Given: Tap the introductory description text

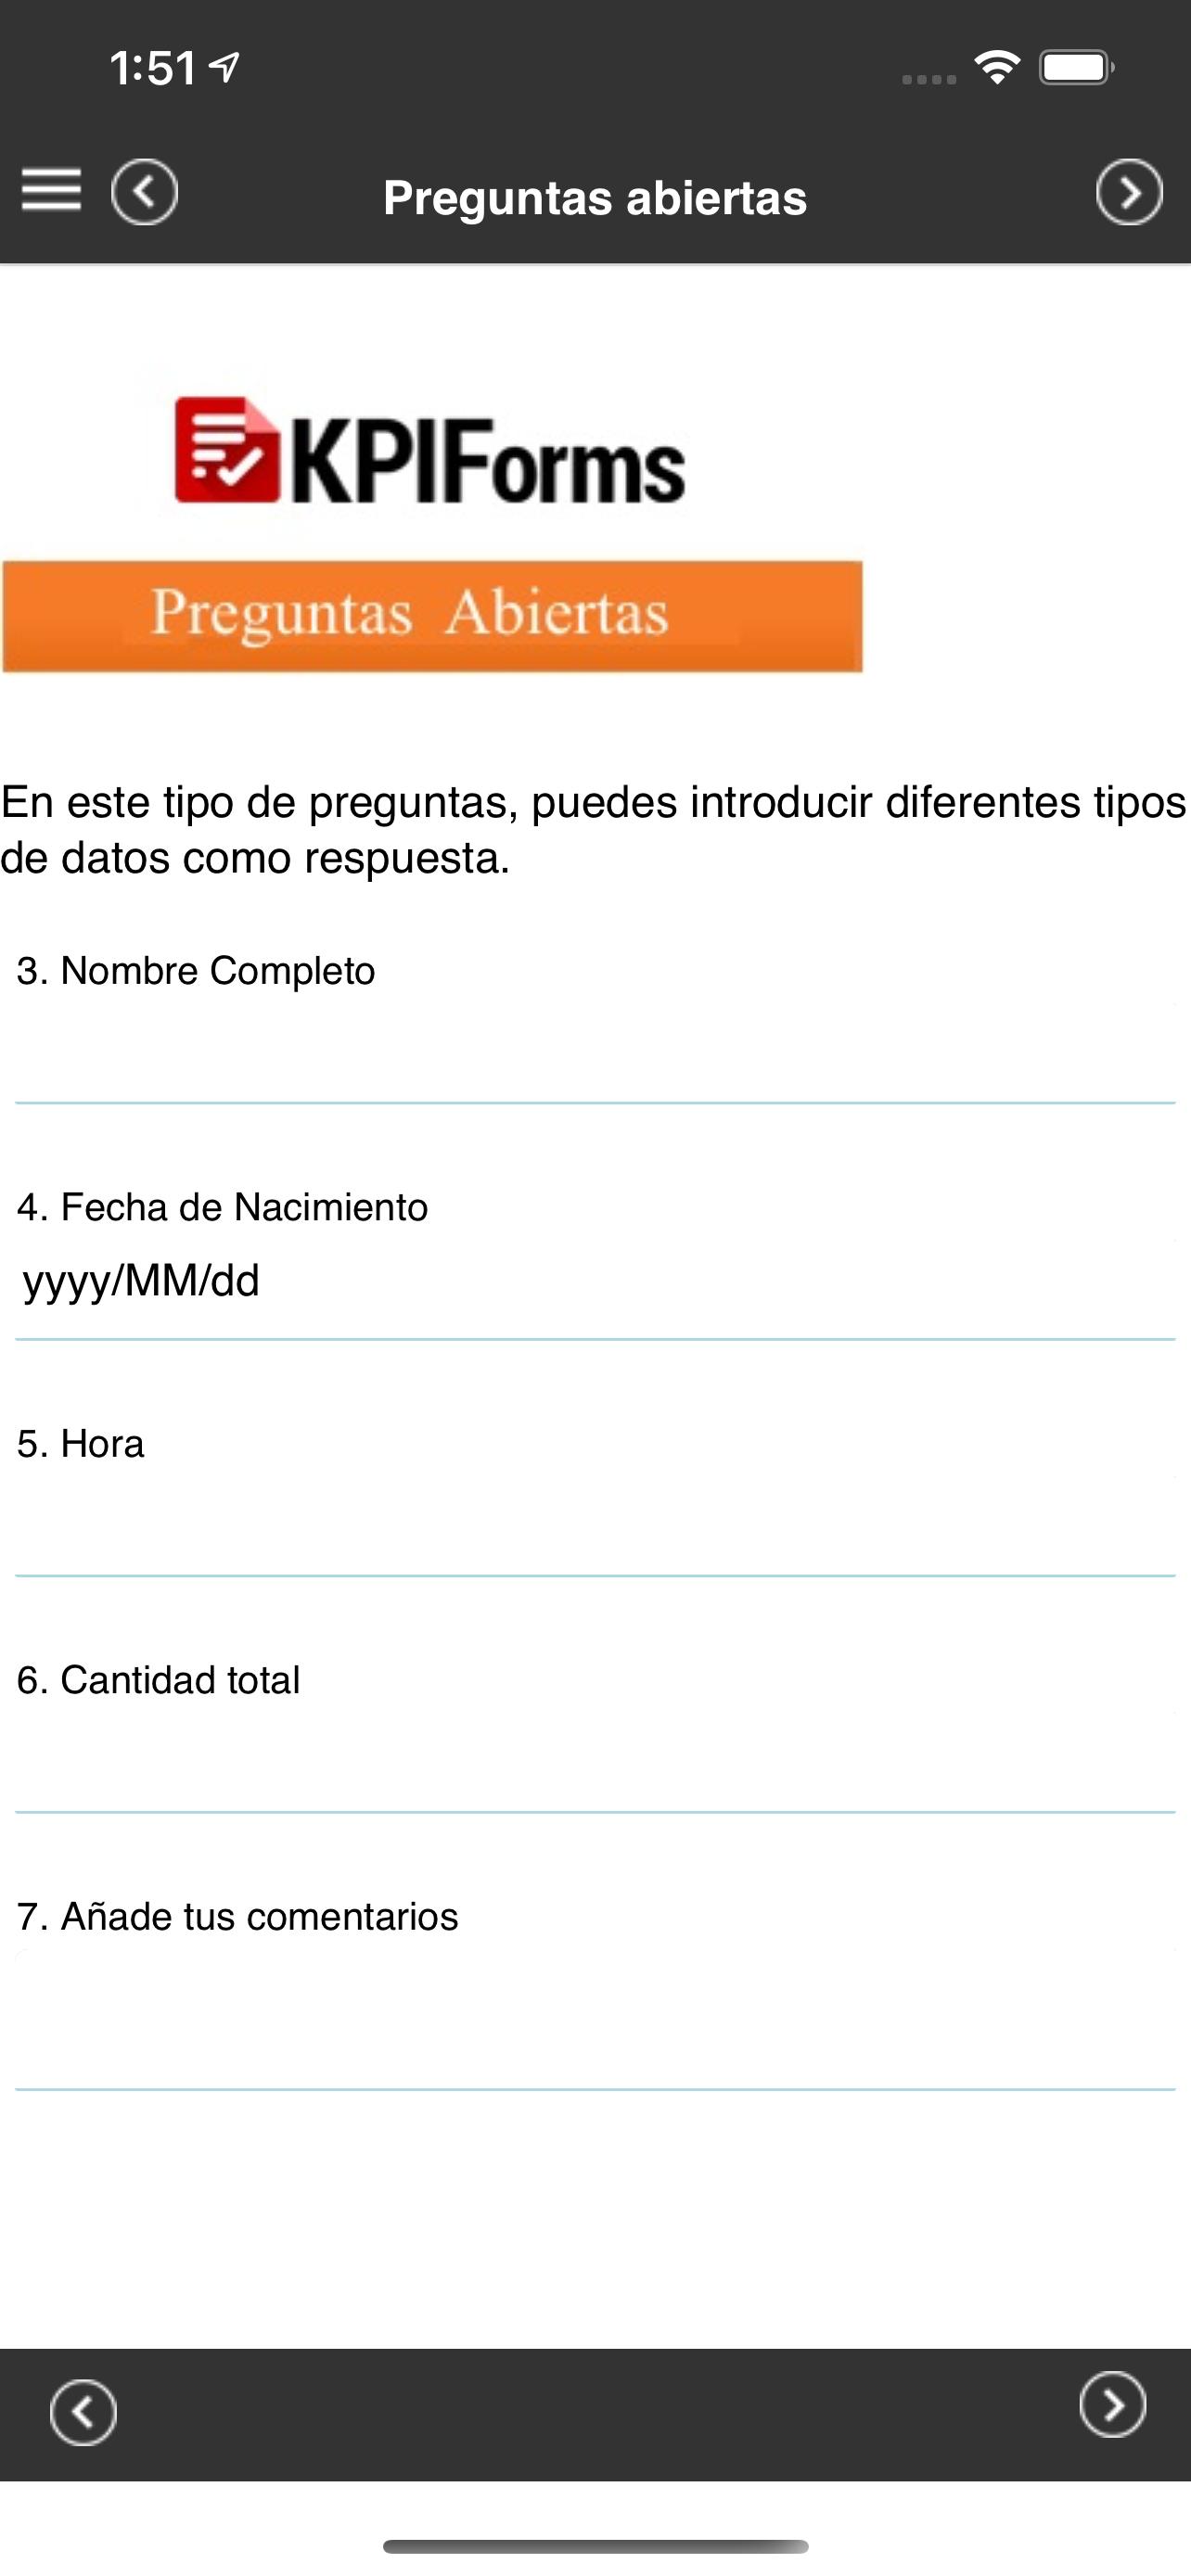Looking at the screenshot, I should (x=595, y=829).
